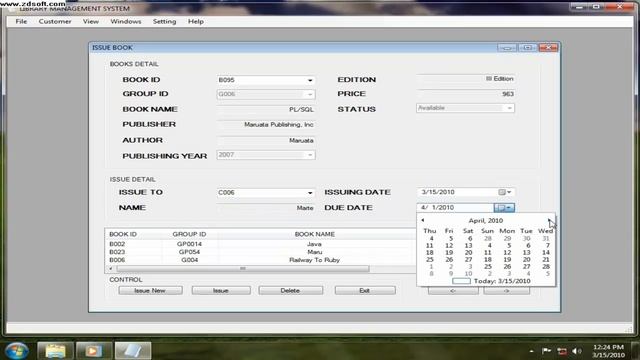The height and width of the screenshot is (360, 640).
Task: Click the EDITION field
Action: (465, 79)
